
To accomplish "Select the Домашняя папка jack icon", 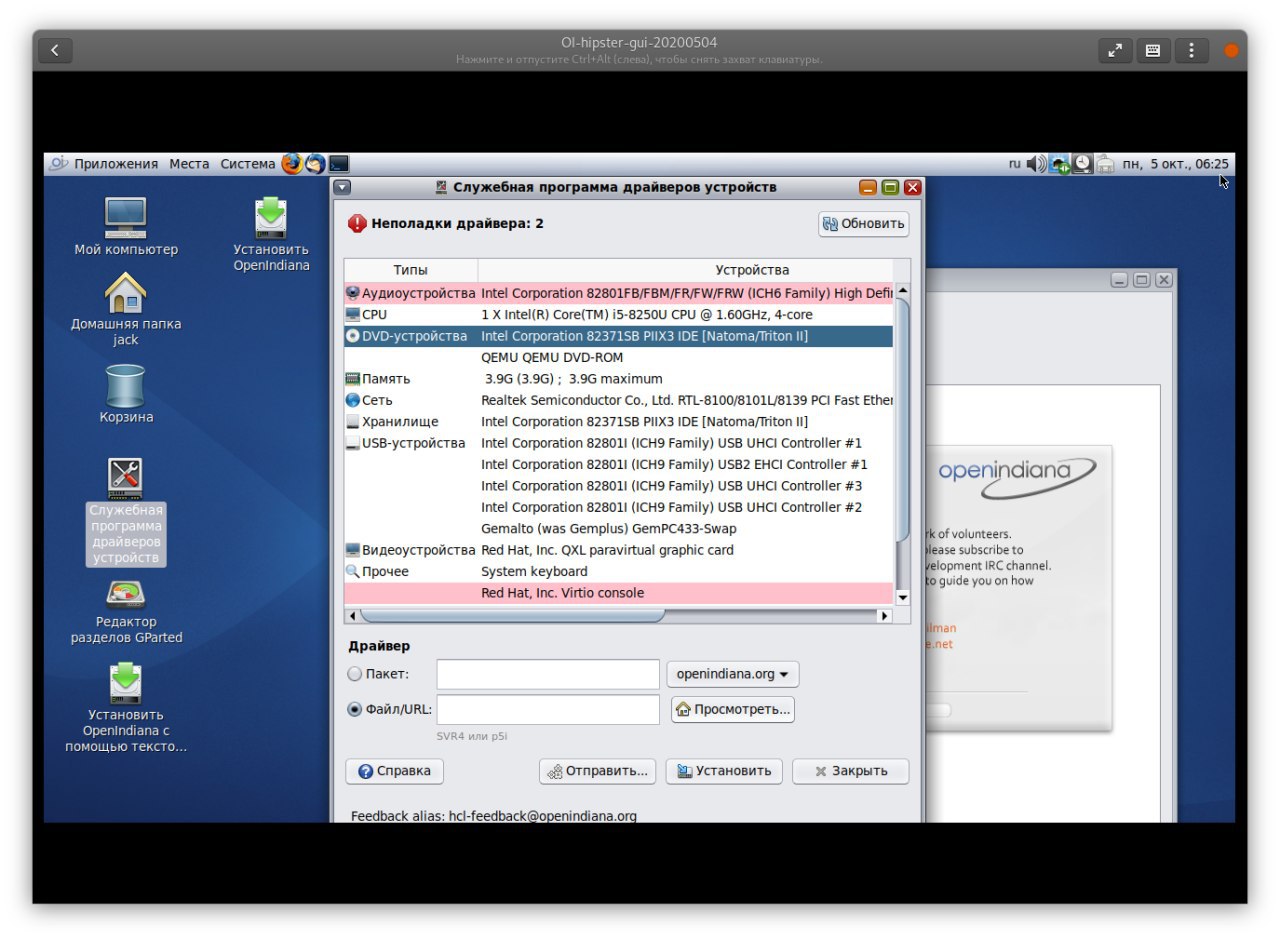I will (x=126, y=310).
